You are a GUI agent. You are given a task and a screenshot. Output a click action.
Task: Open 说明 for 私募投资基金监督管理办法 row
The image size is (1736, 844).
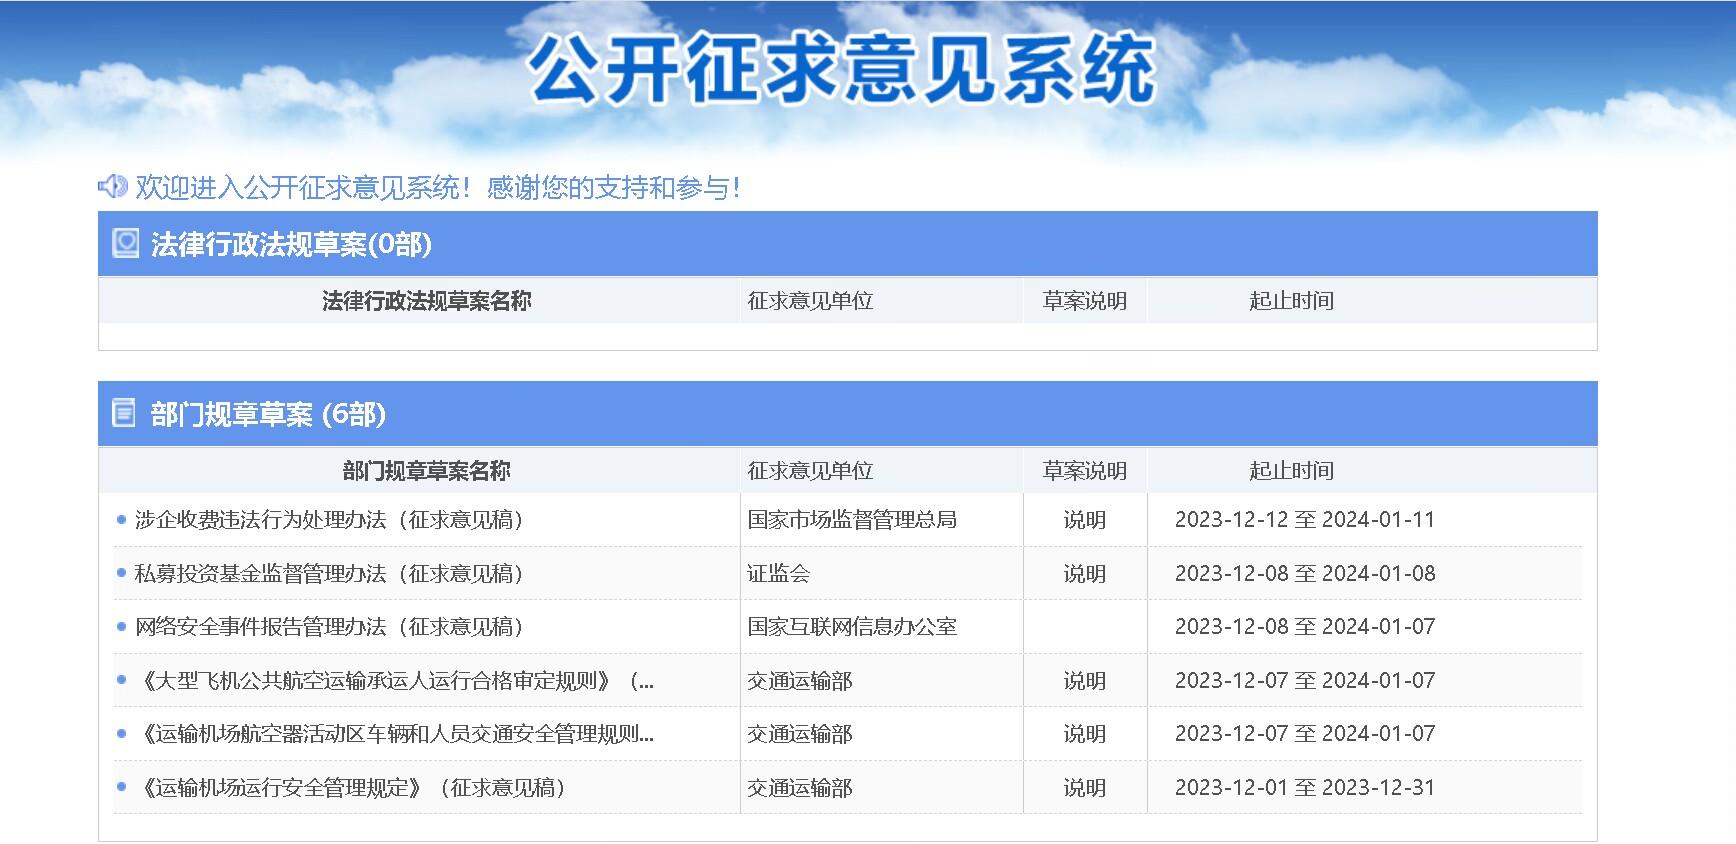point(1084,574)
